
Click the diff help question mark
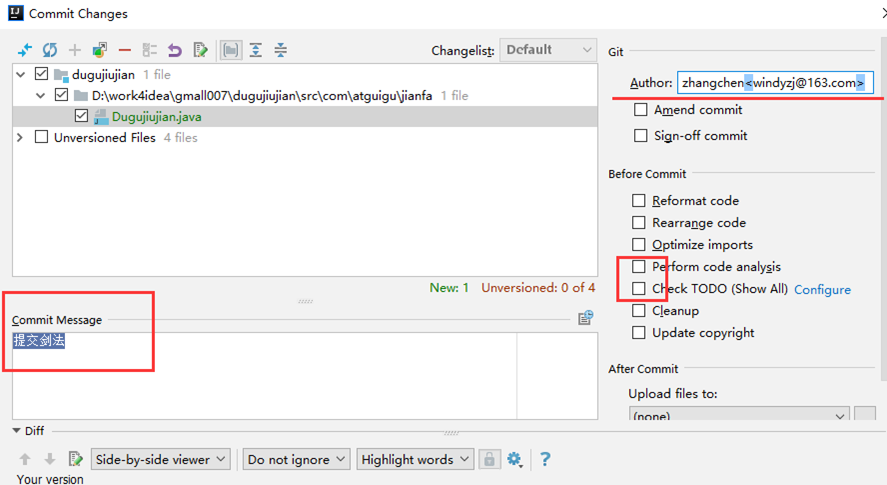click(x=545, y=459)
